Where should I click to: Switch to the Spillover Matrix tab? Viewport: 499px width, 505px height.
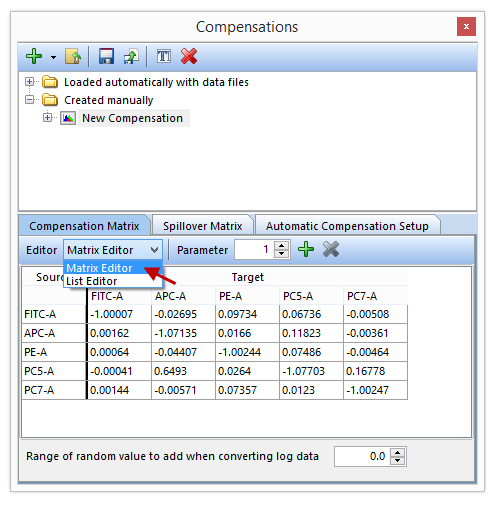coord(202,226)
